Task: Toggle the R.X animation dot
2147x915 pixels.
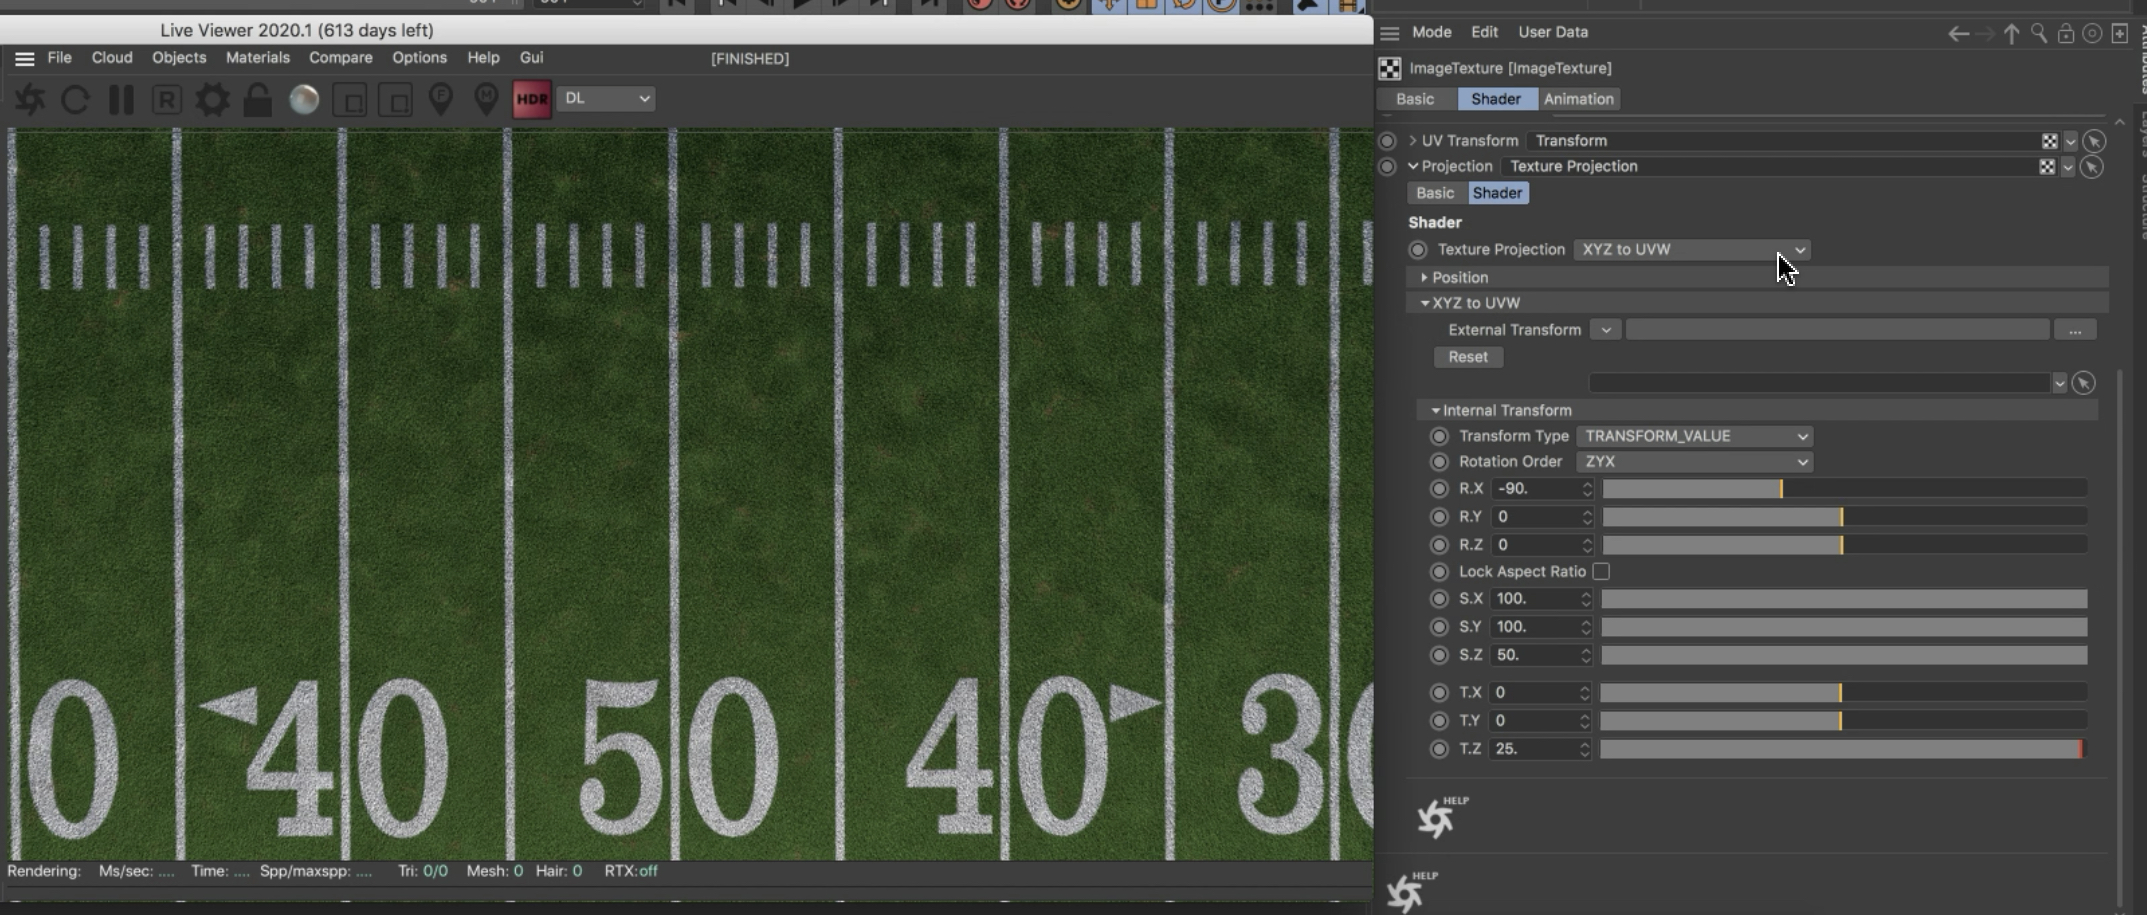Action: pos(1439,489)
